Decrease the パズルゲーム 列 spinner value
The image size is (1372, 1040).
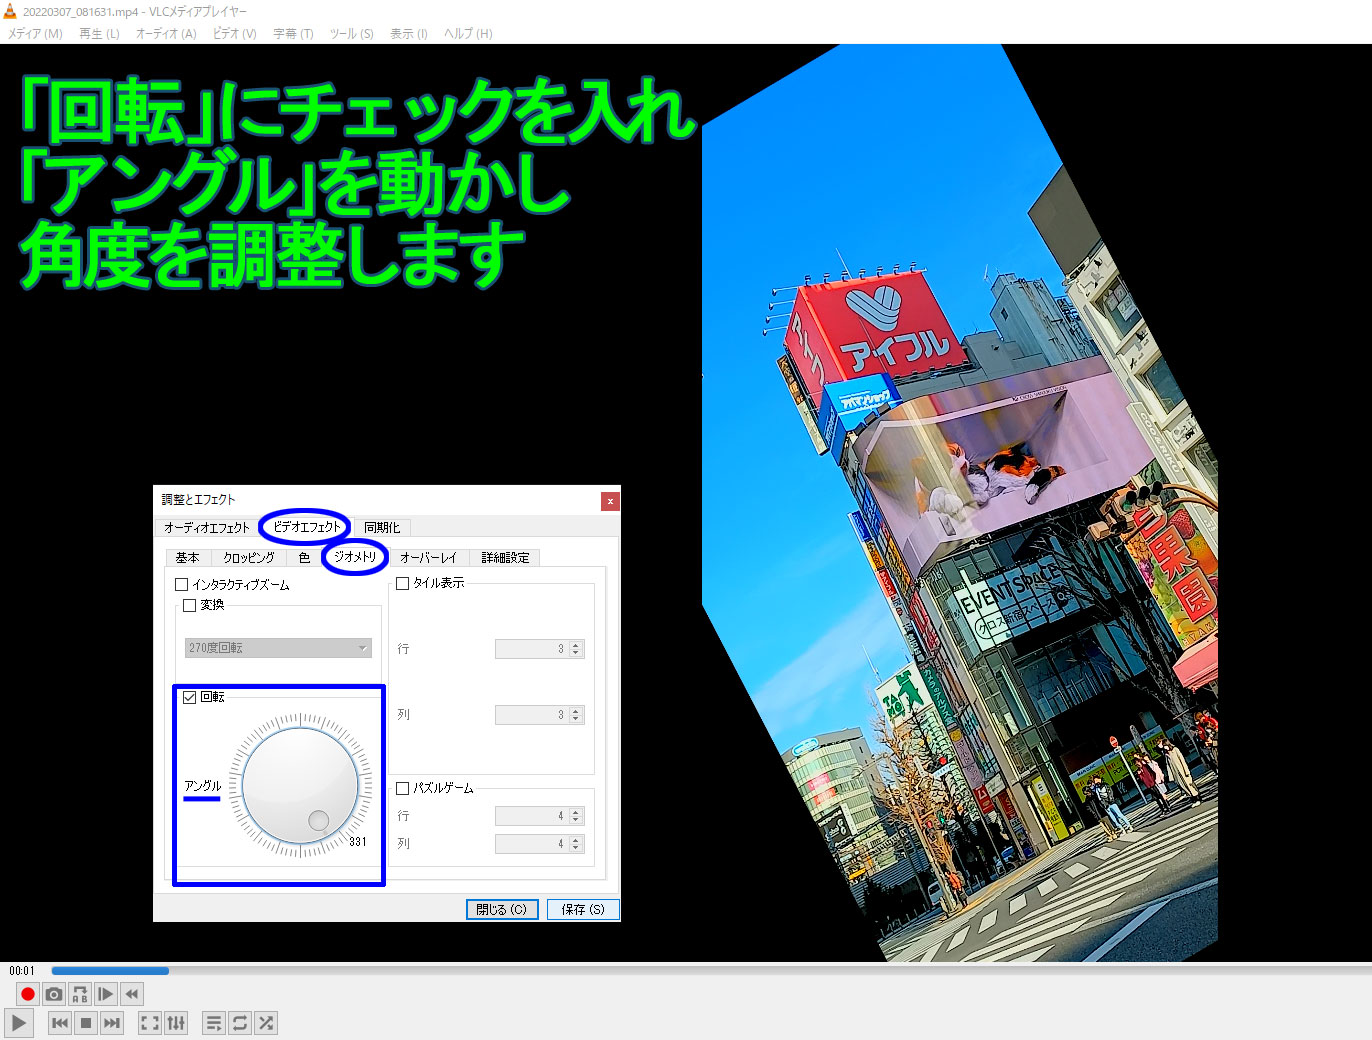coord(576,848)
